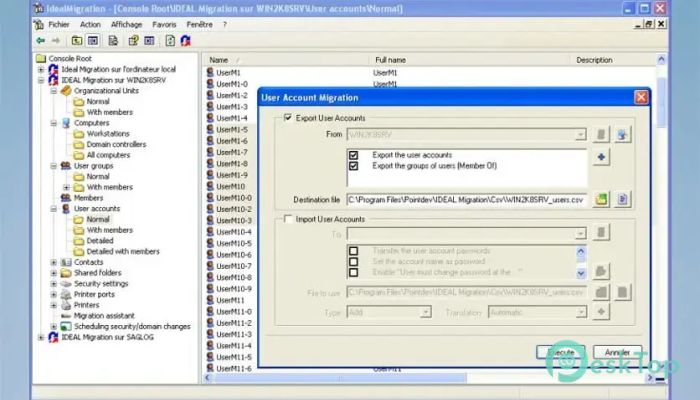Toggle the Export User Accounts checkbox
Viewport: 700px width, 400px height.
tap(288, 118)
